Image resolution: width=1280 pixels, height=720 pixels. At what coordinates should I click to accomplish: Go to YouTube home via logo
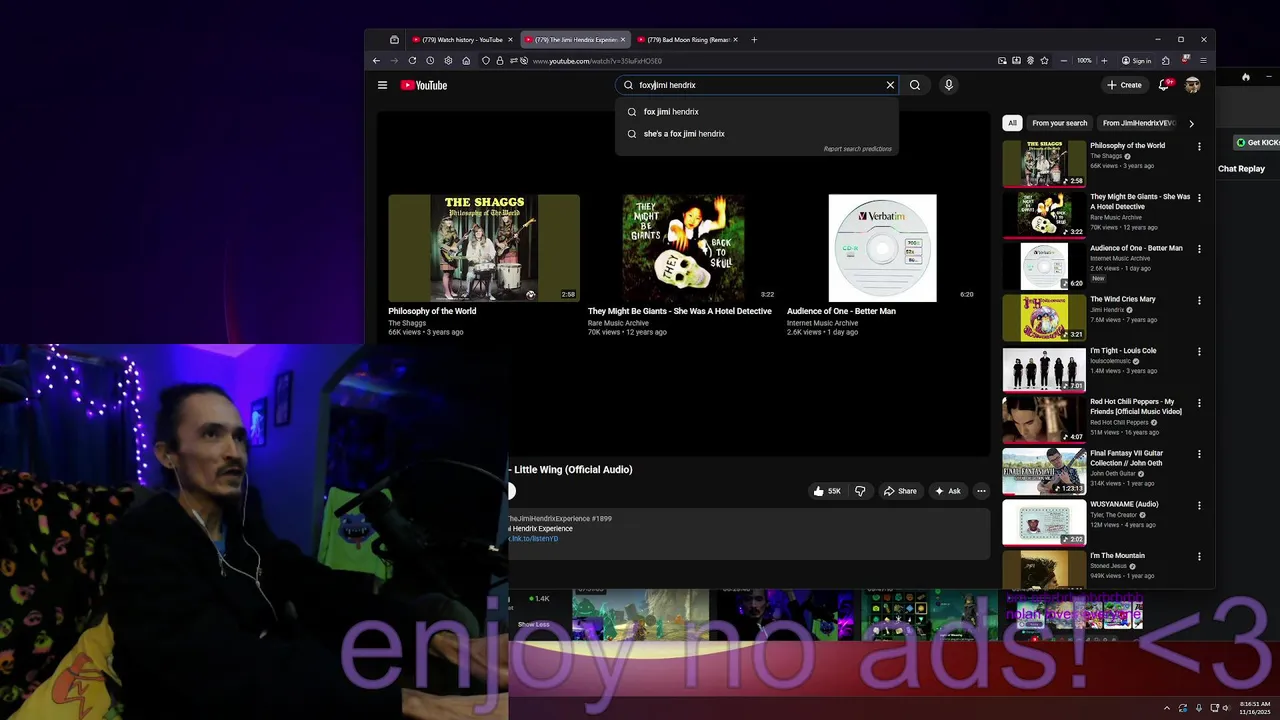[424, 85]
